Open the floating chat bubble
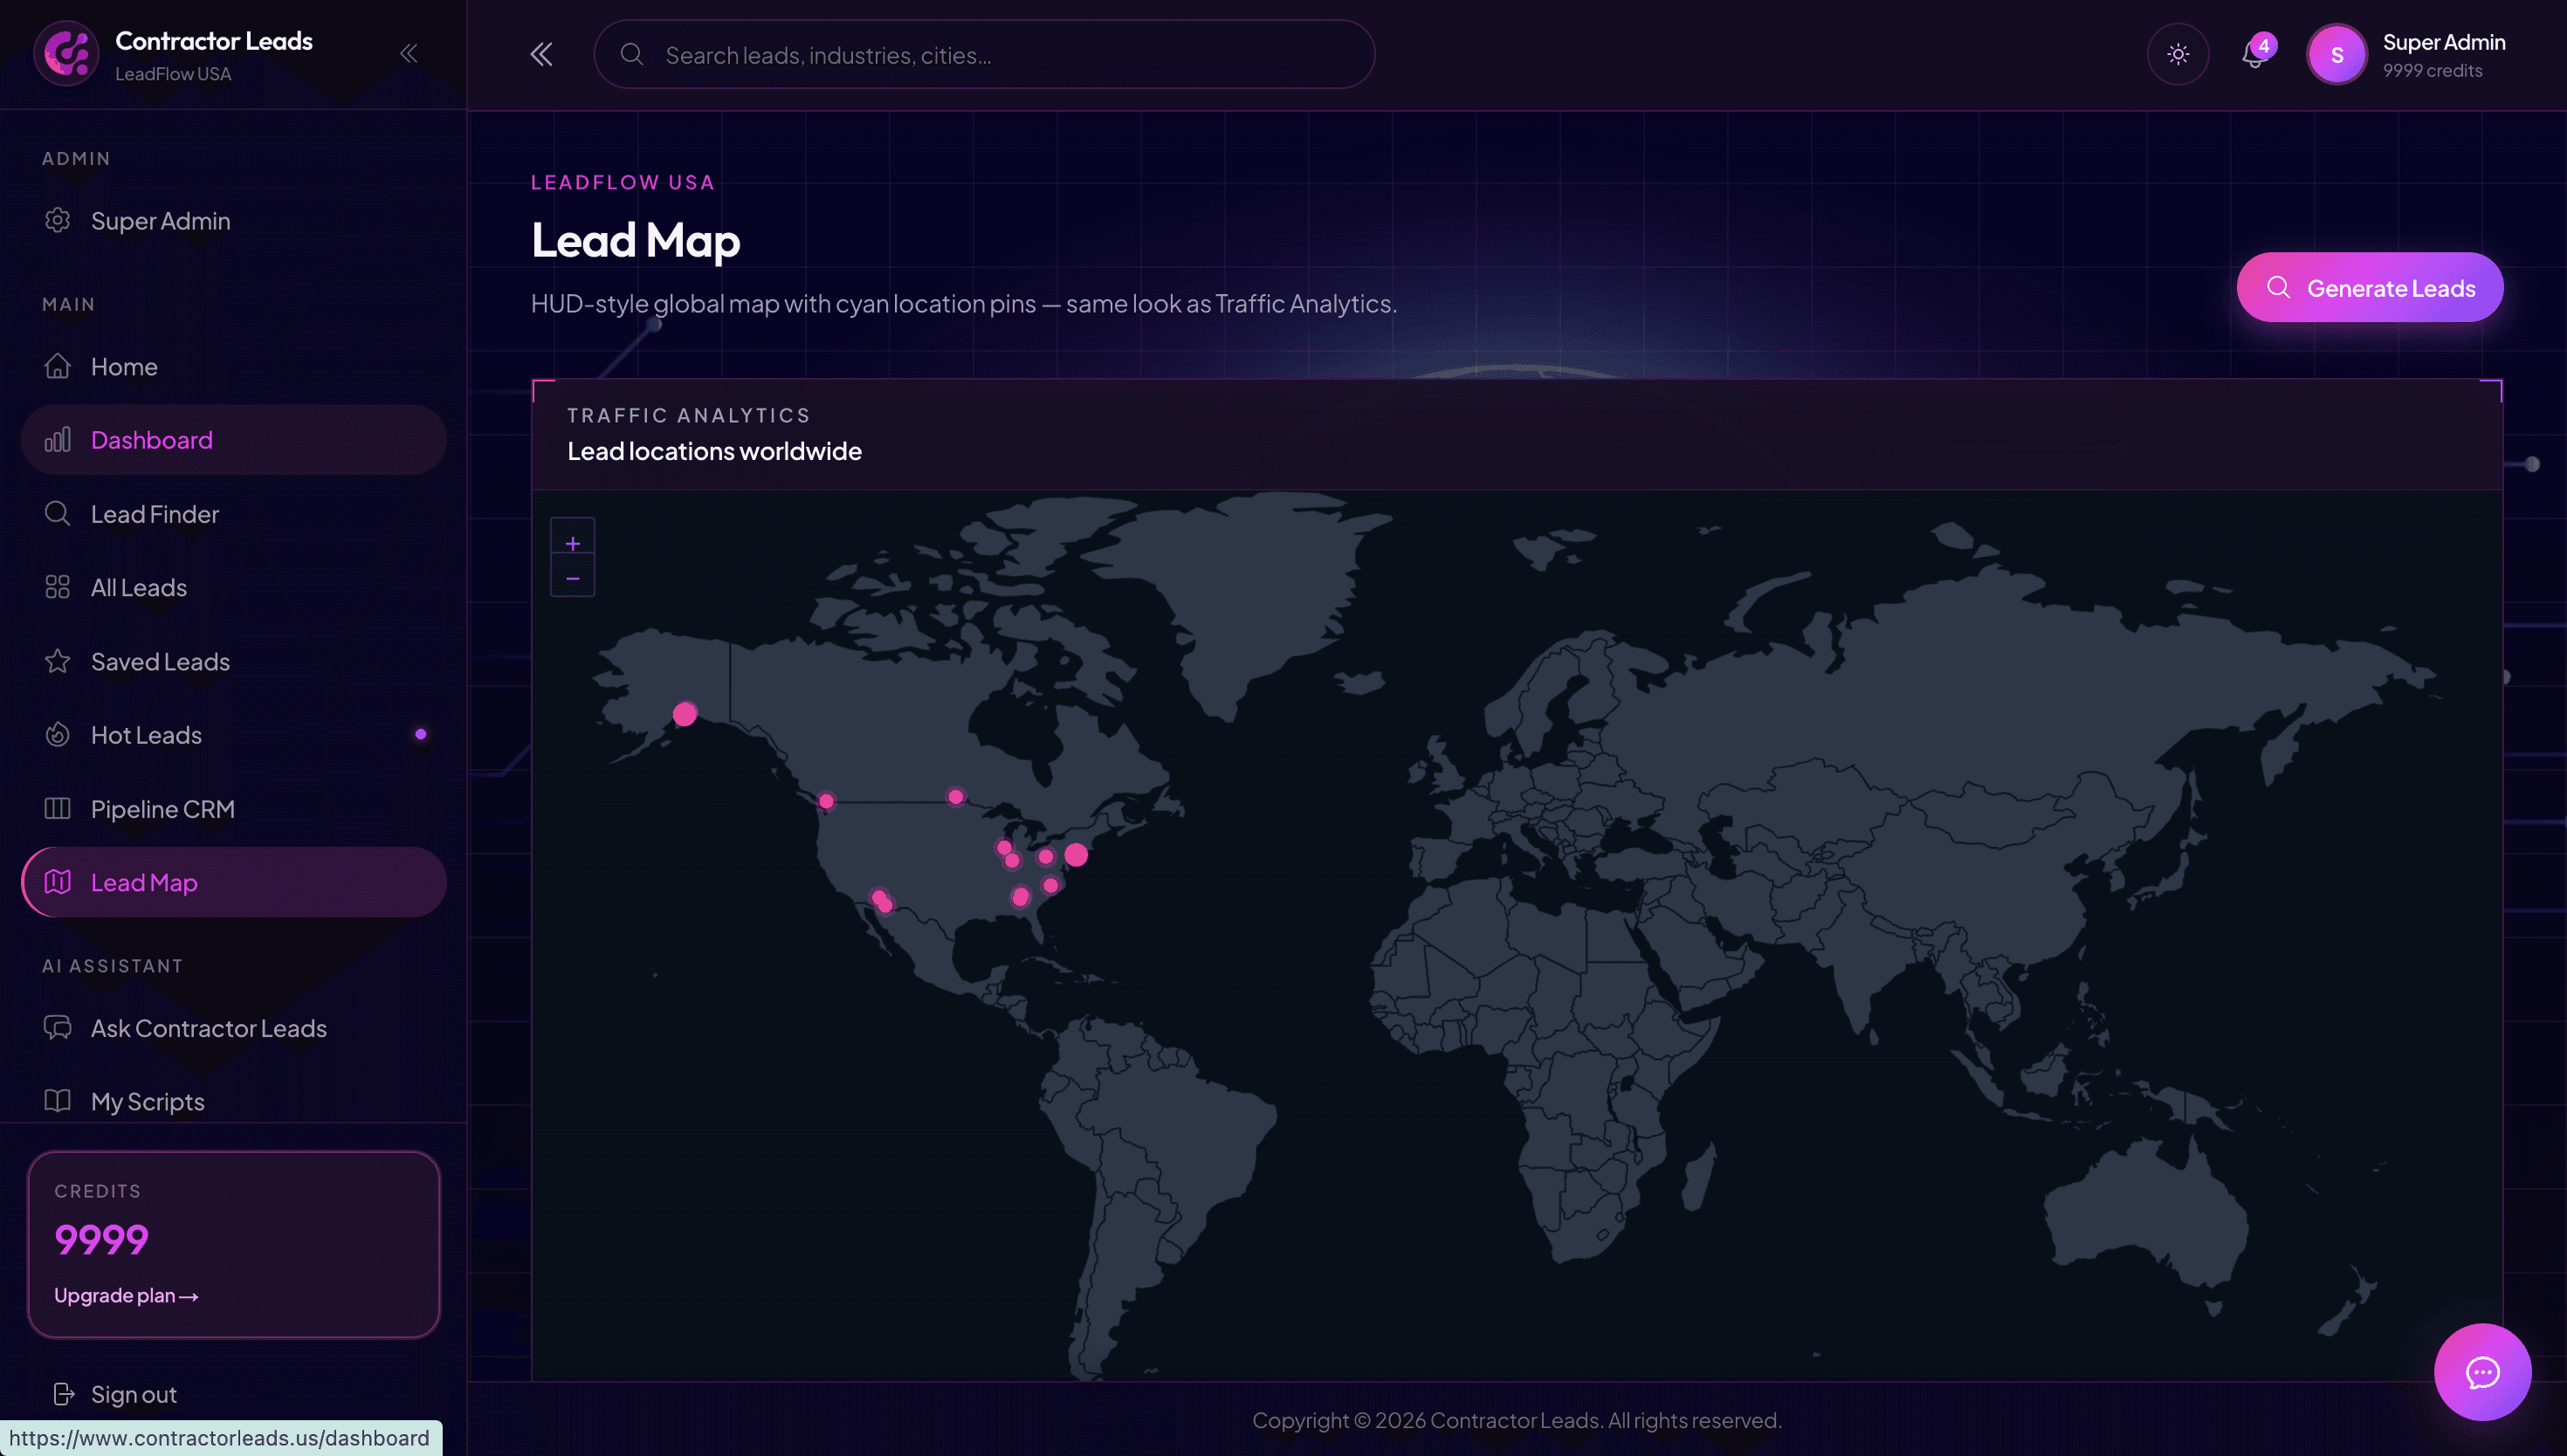The width and height of the screenshot is (2567, 1456). click(x=2482, y=1372)
